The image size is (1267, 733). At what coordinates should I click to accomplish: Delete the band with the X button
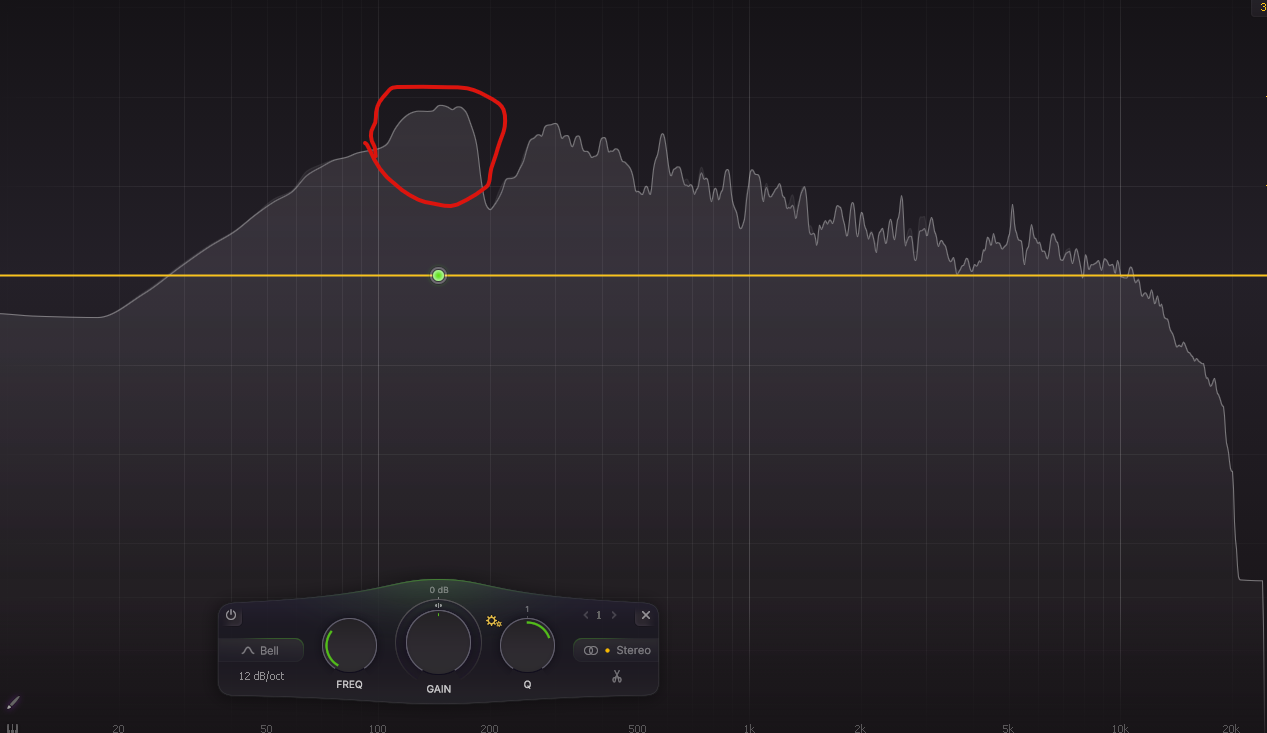(x=645, y=615)
